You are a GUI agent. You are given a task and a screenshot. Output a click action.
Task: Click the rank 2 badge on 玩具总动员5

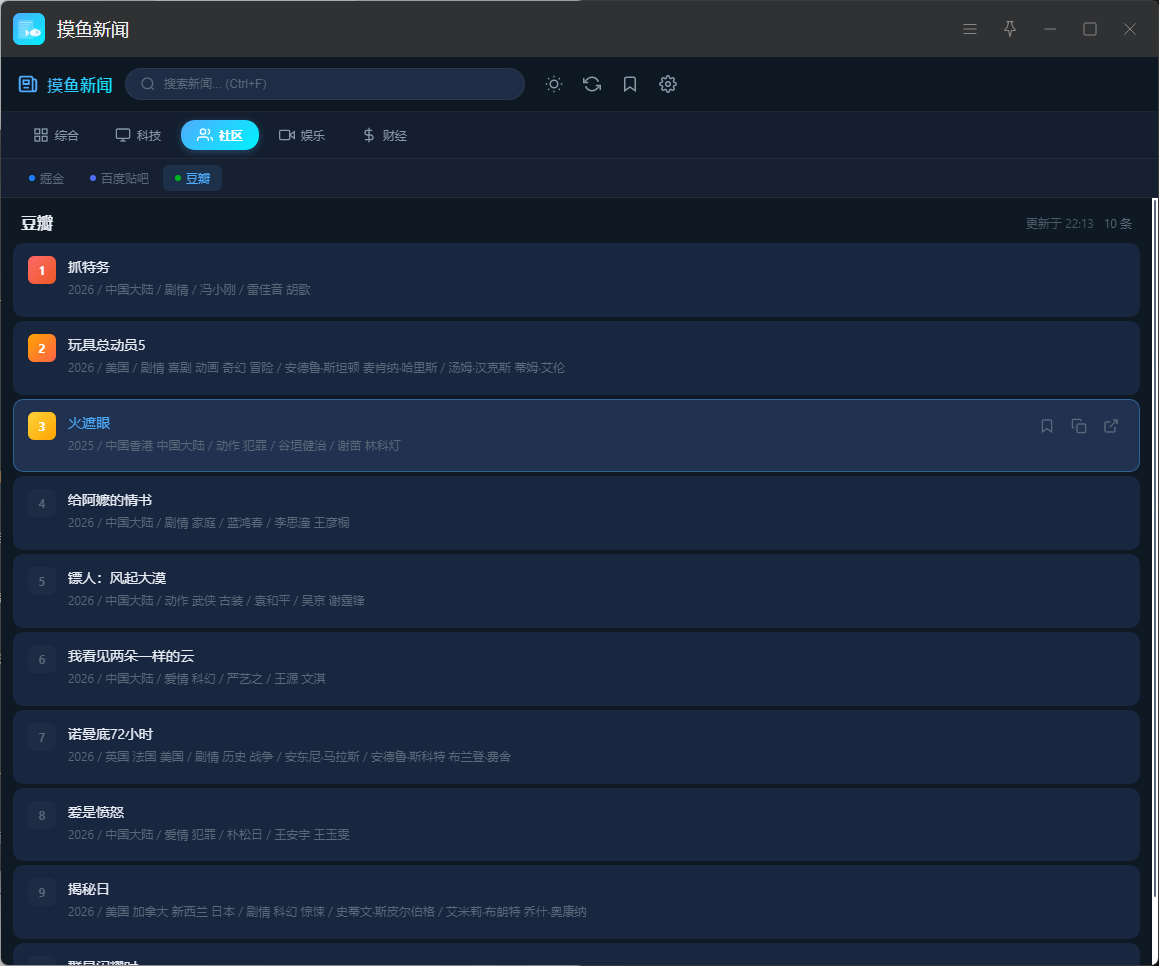tap(42, 348)
